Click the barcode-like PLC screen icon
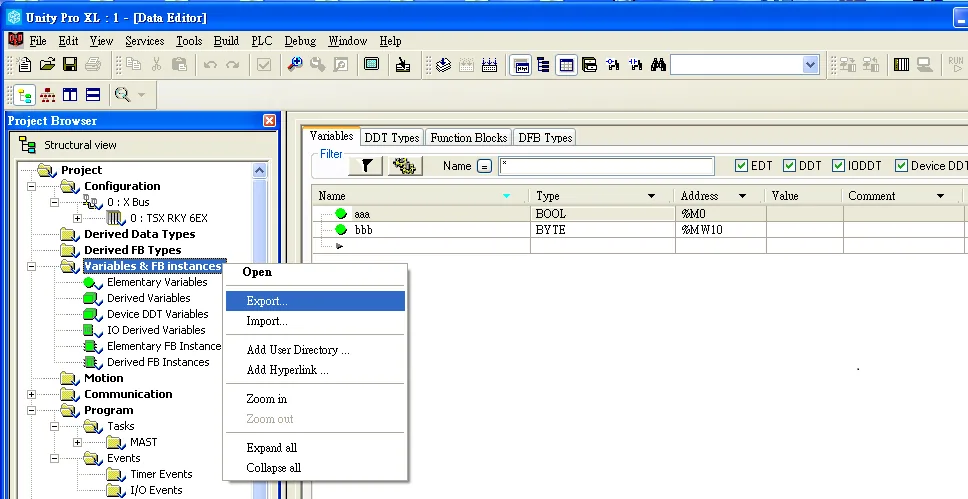Image resolution: width=968 pixels, height=499 pixels. click(901, 64)
